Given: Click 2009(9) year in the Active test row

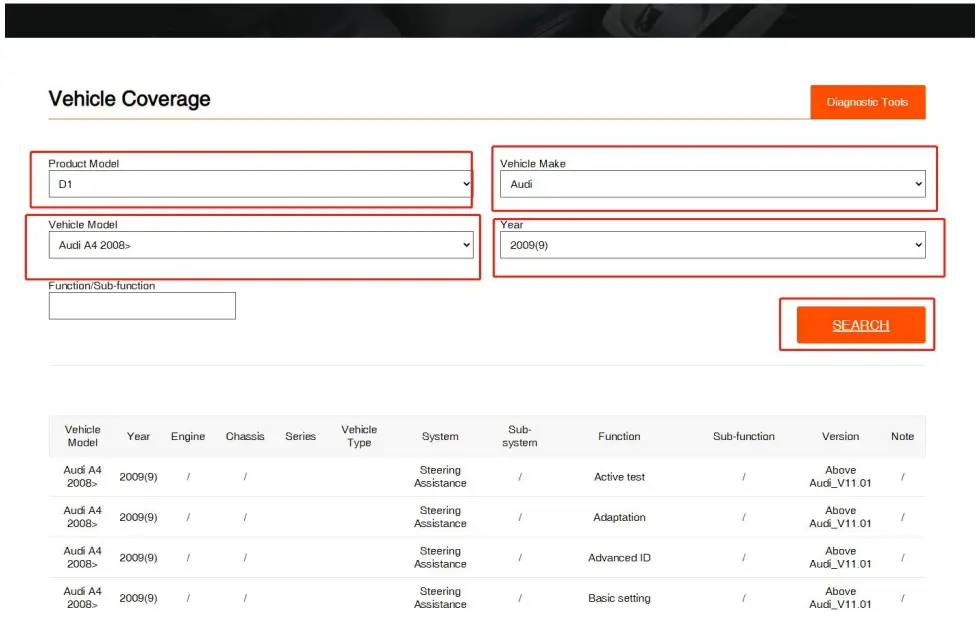Looking at the screenshot, I should click(x=138, y=477).
